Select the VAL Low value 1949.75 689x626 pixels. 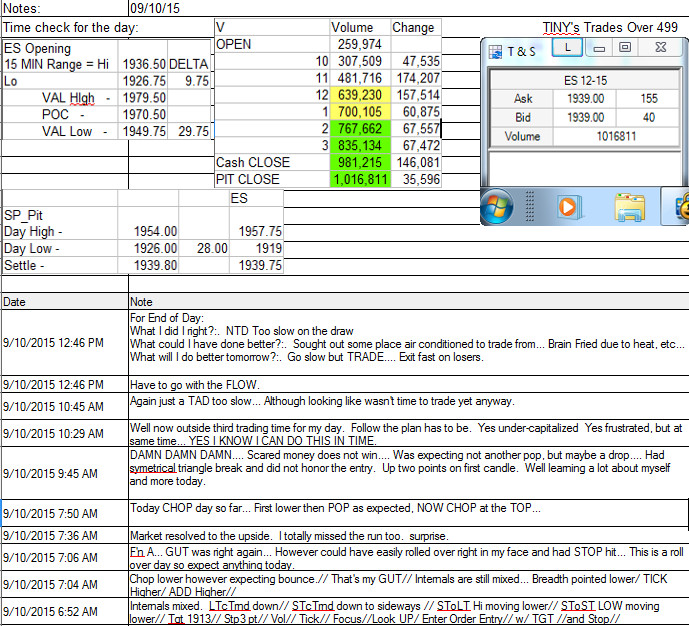(x=143, y=131)
